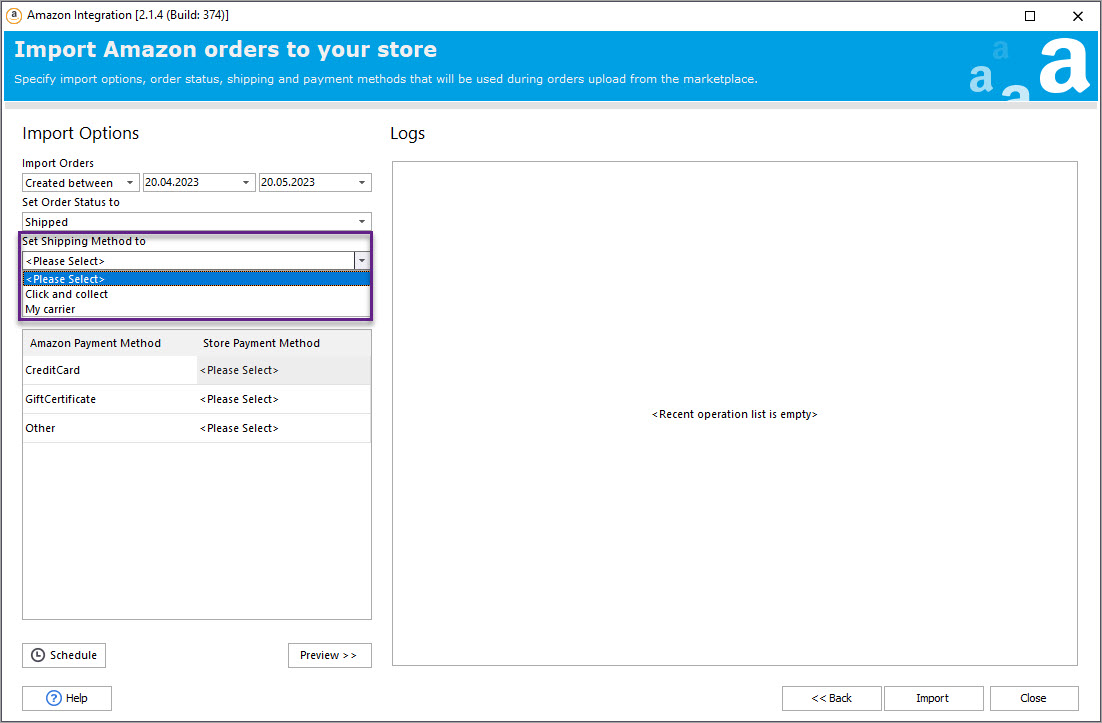1102x723 pixels.
Task: Choose 'My carrier' from shipping list
Action: [50, 309]
